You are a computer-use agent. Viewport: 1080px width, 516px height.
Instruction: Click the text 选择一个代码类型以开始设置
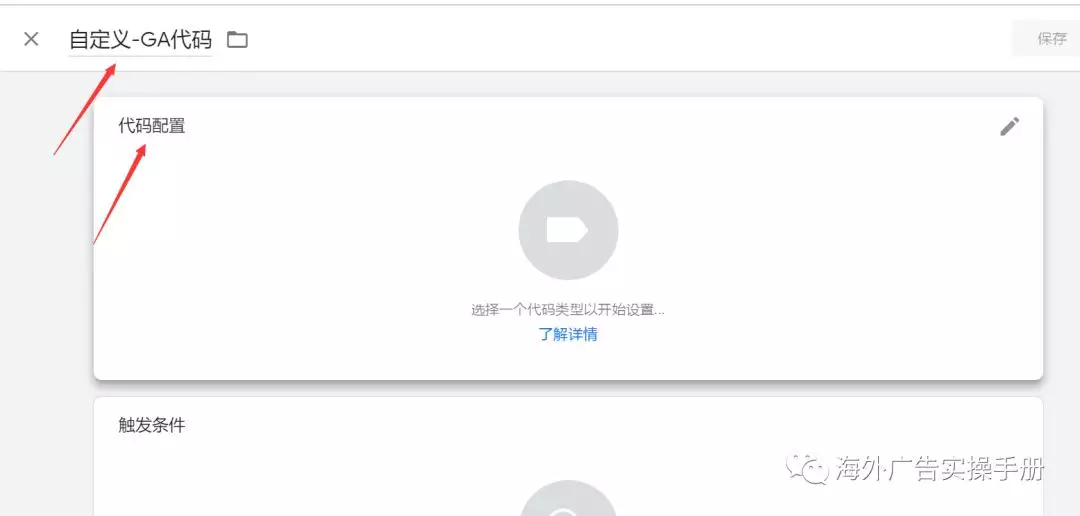click(x=564, y=310)
